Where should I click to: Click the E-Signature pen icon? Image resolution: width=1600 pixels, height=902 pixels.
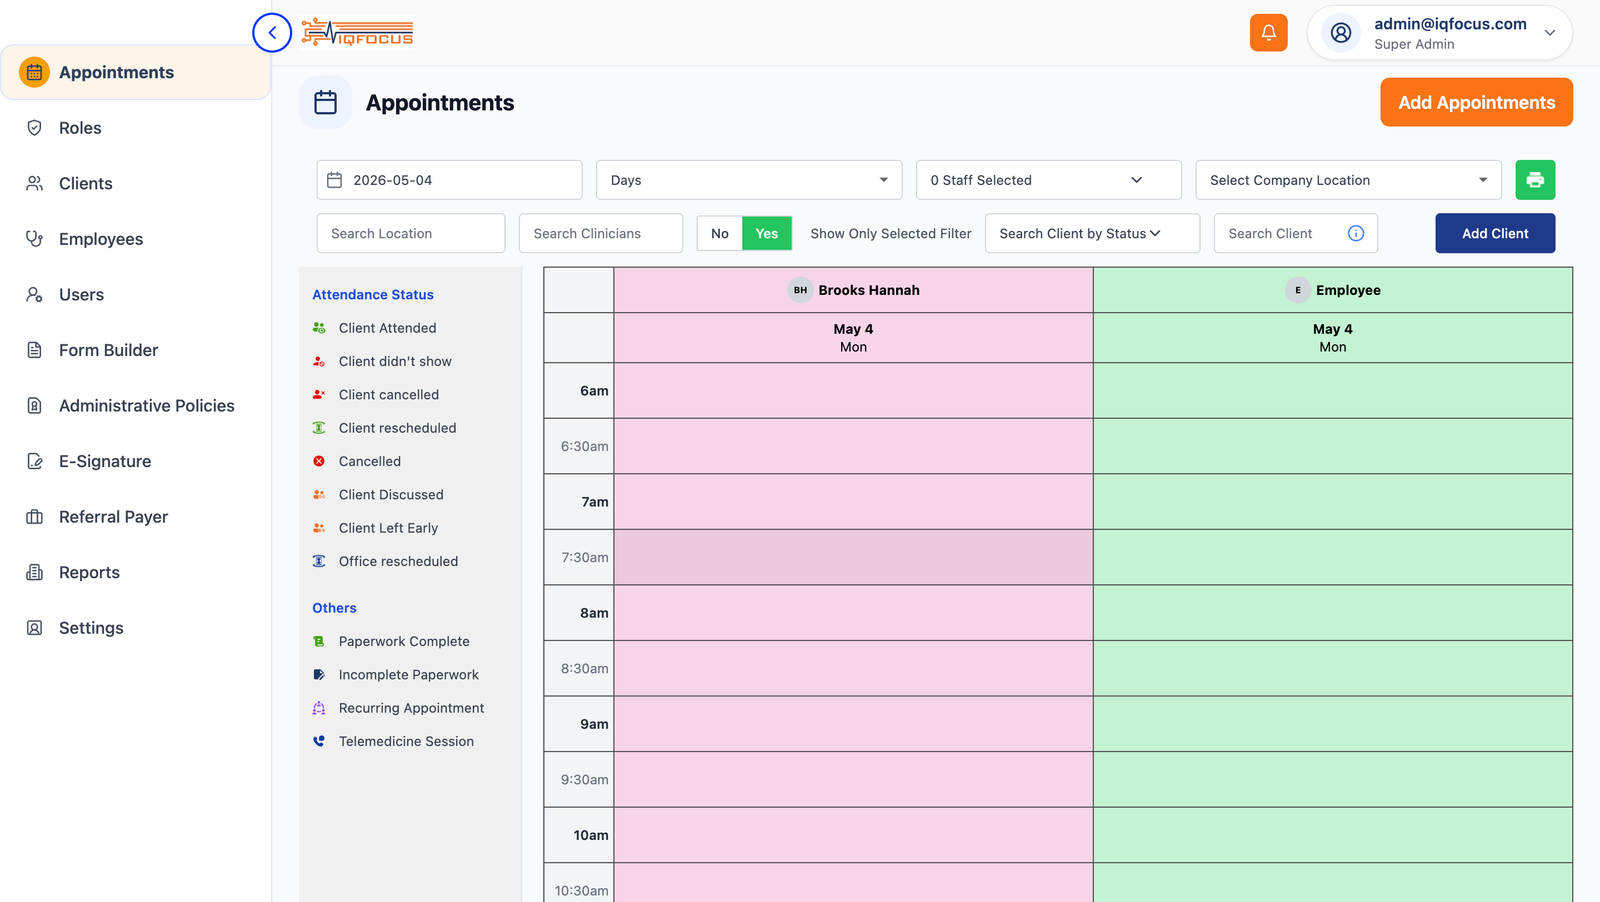(x=34, y=461)
